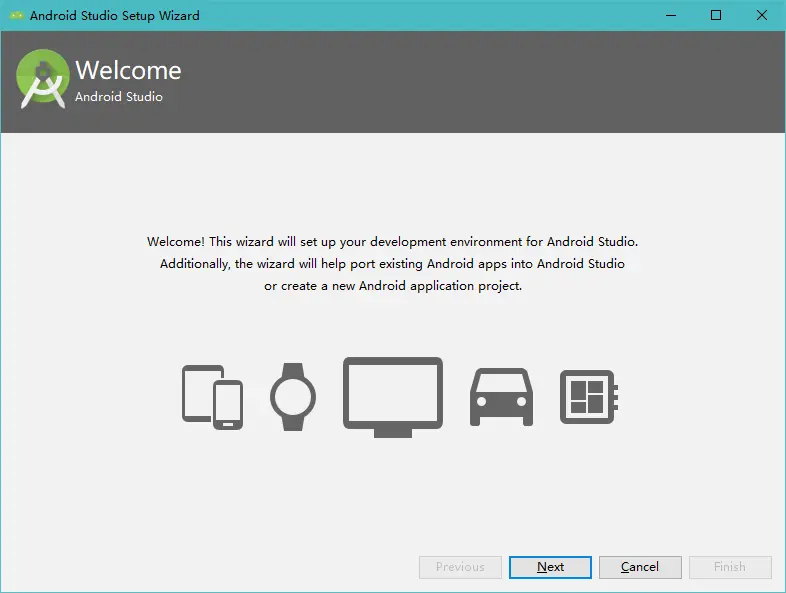Click the 'Android Studio Setup Wizard' title text
This screenshot has width=786, height=593.
tap(115, 16)
